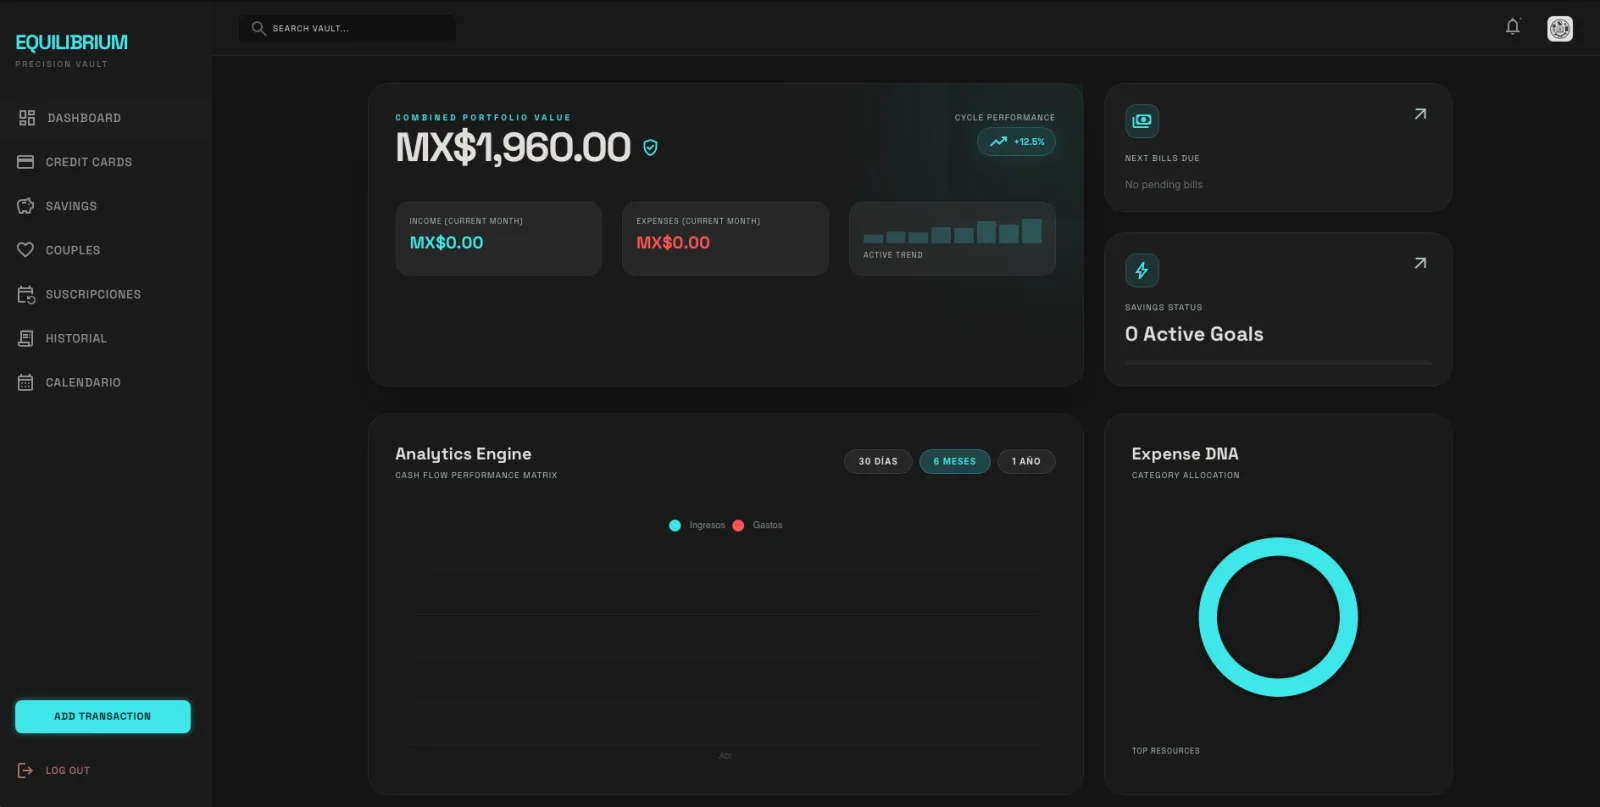Click the search magnifier icon
The image size is (1600, 807).
[x=258, y=28]
